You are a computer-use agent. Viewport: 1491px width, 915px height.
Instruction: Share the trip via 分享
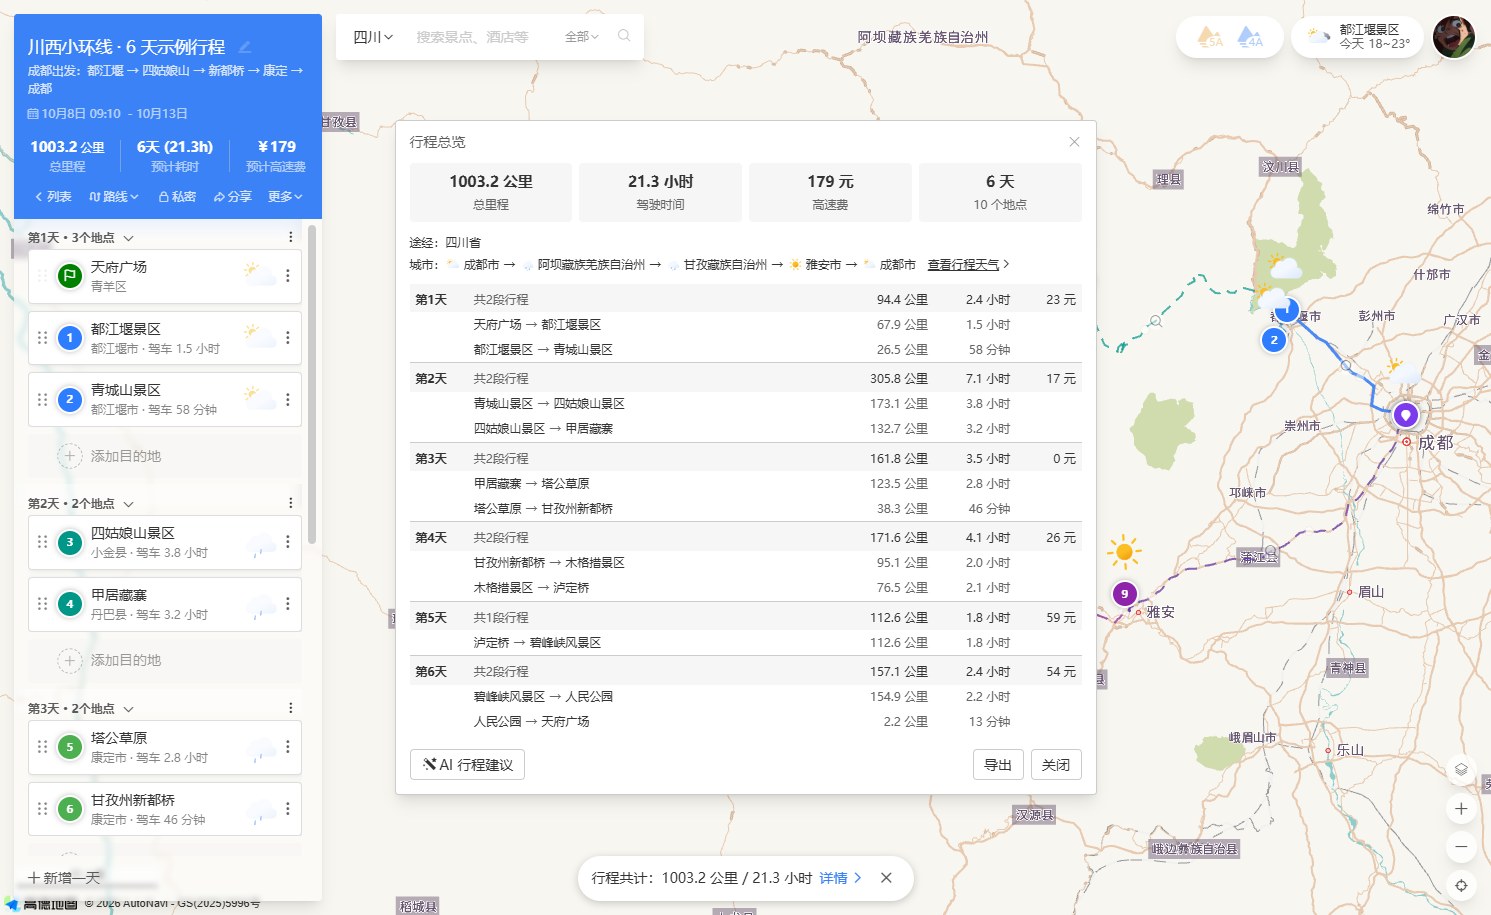[232, 197]
